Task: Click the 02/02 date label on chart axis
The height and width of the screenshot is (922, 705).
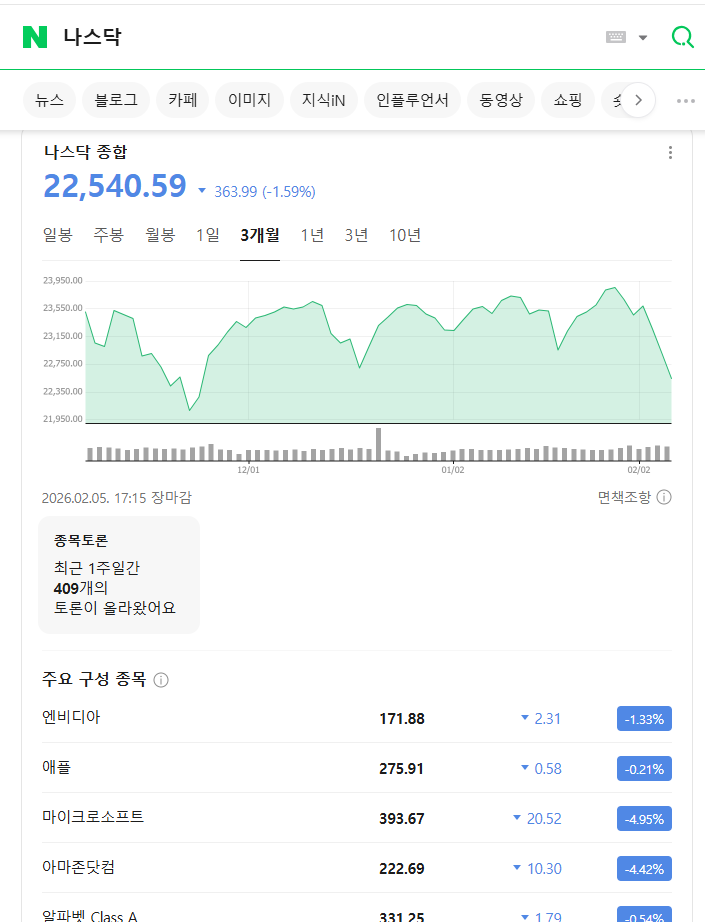Action: click(639, 470)
